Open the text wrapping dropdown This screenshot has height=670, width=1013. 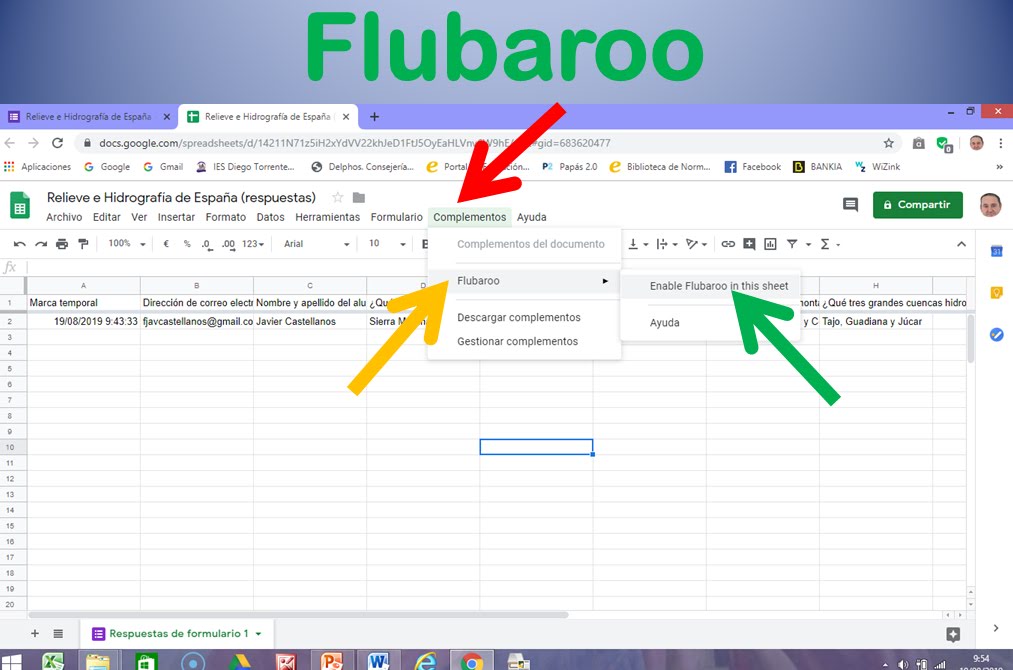point(667,244)
